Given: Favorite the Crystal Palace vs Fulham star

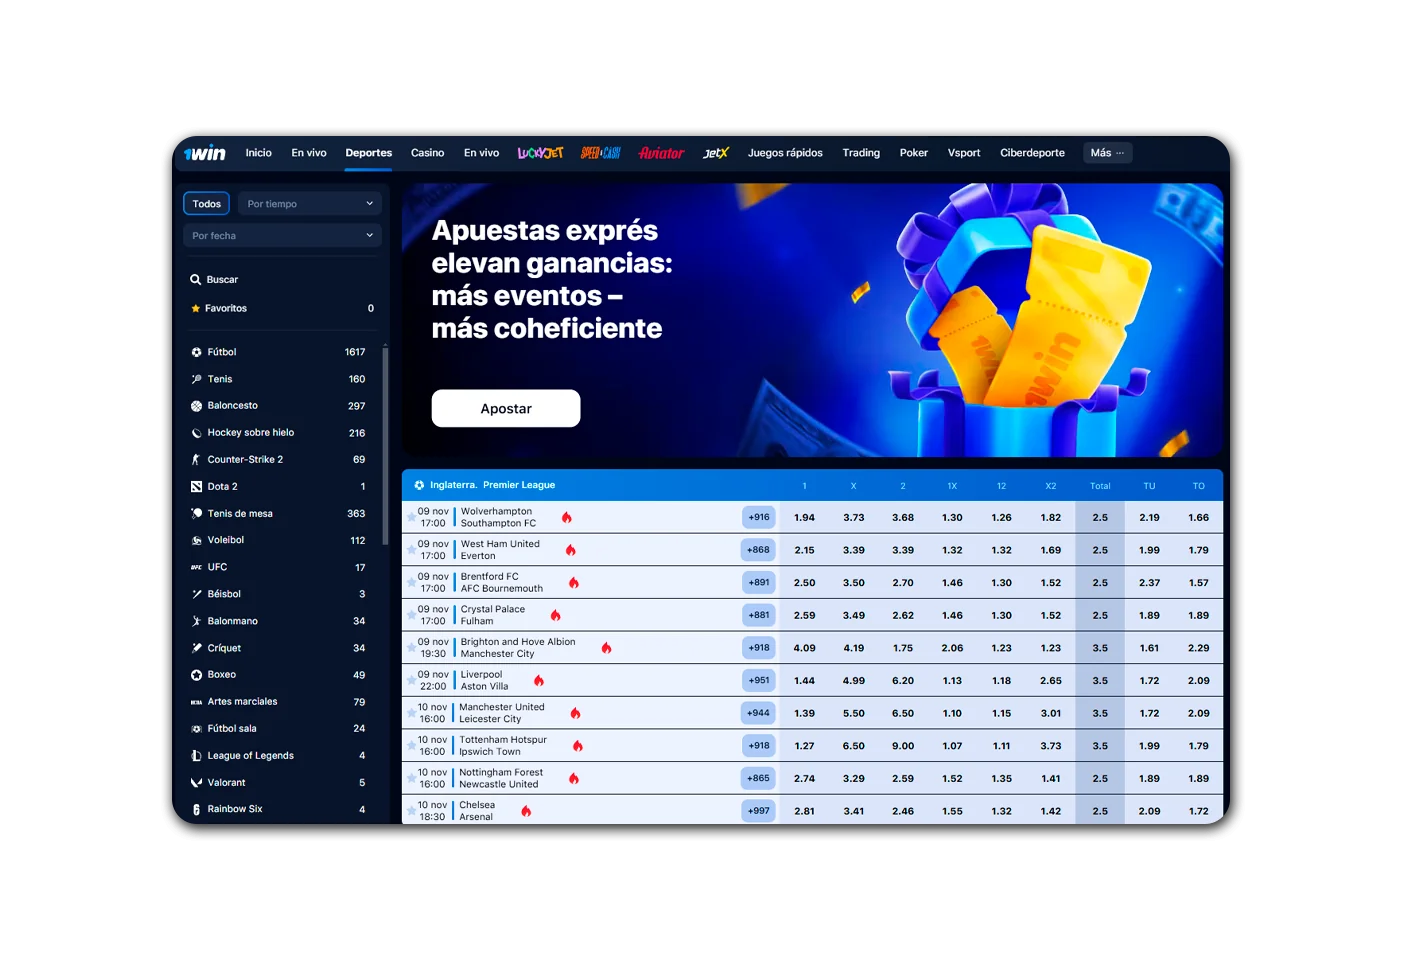Looking at the screenshot, I should click(411, 615).
